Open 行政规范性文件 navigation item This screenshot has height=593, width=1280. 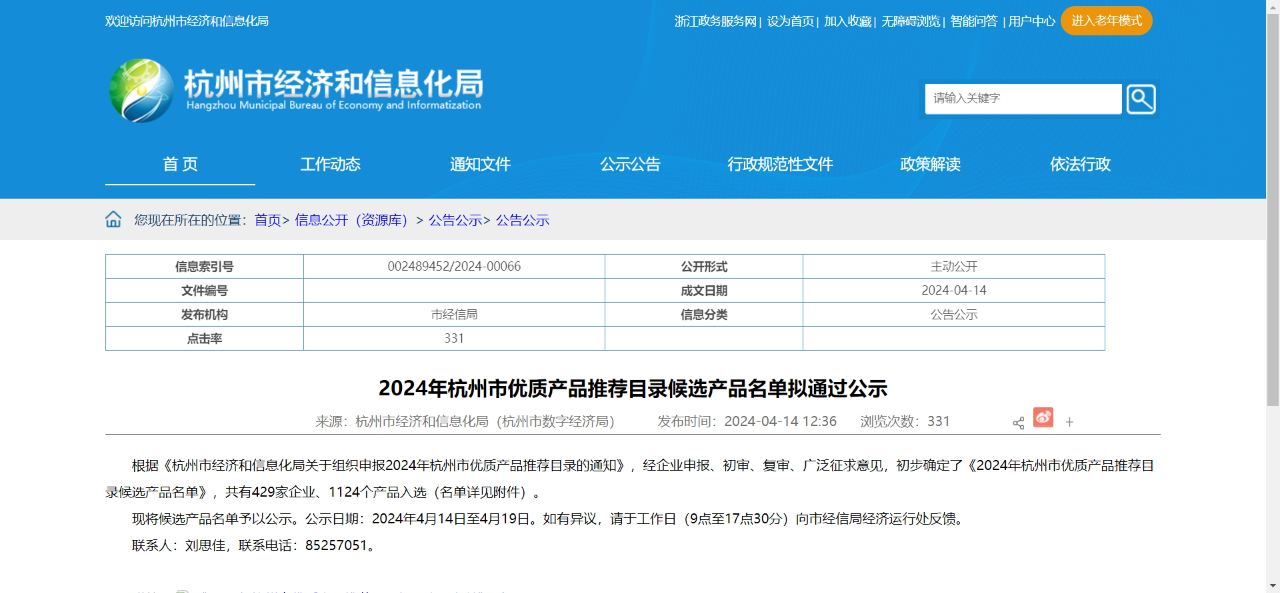pos(780,165)
